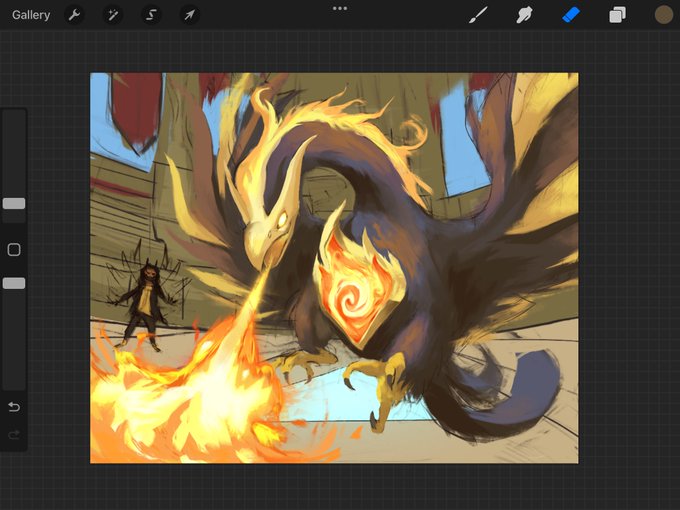Tap the brush size slider handle

click(x=14, y=203)
